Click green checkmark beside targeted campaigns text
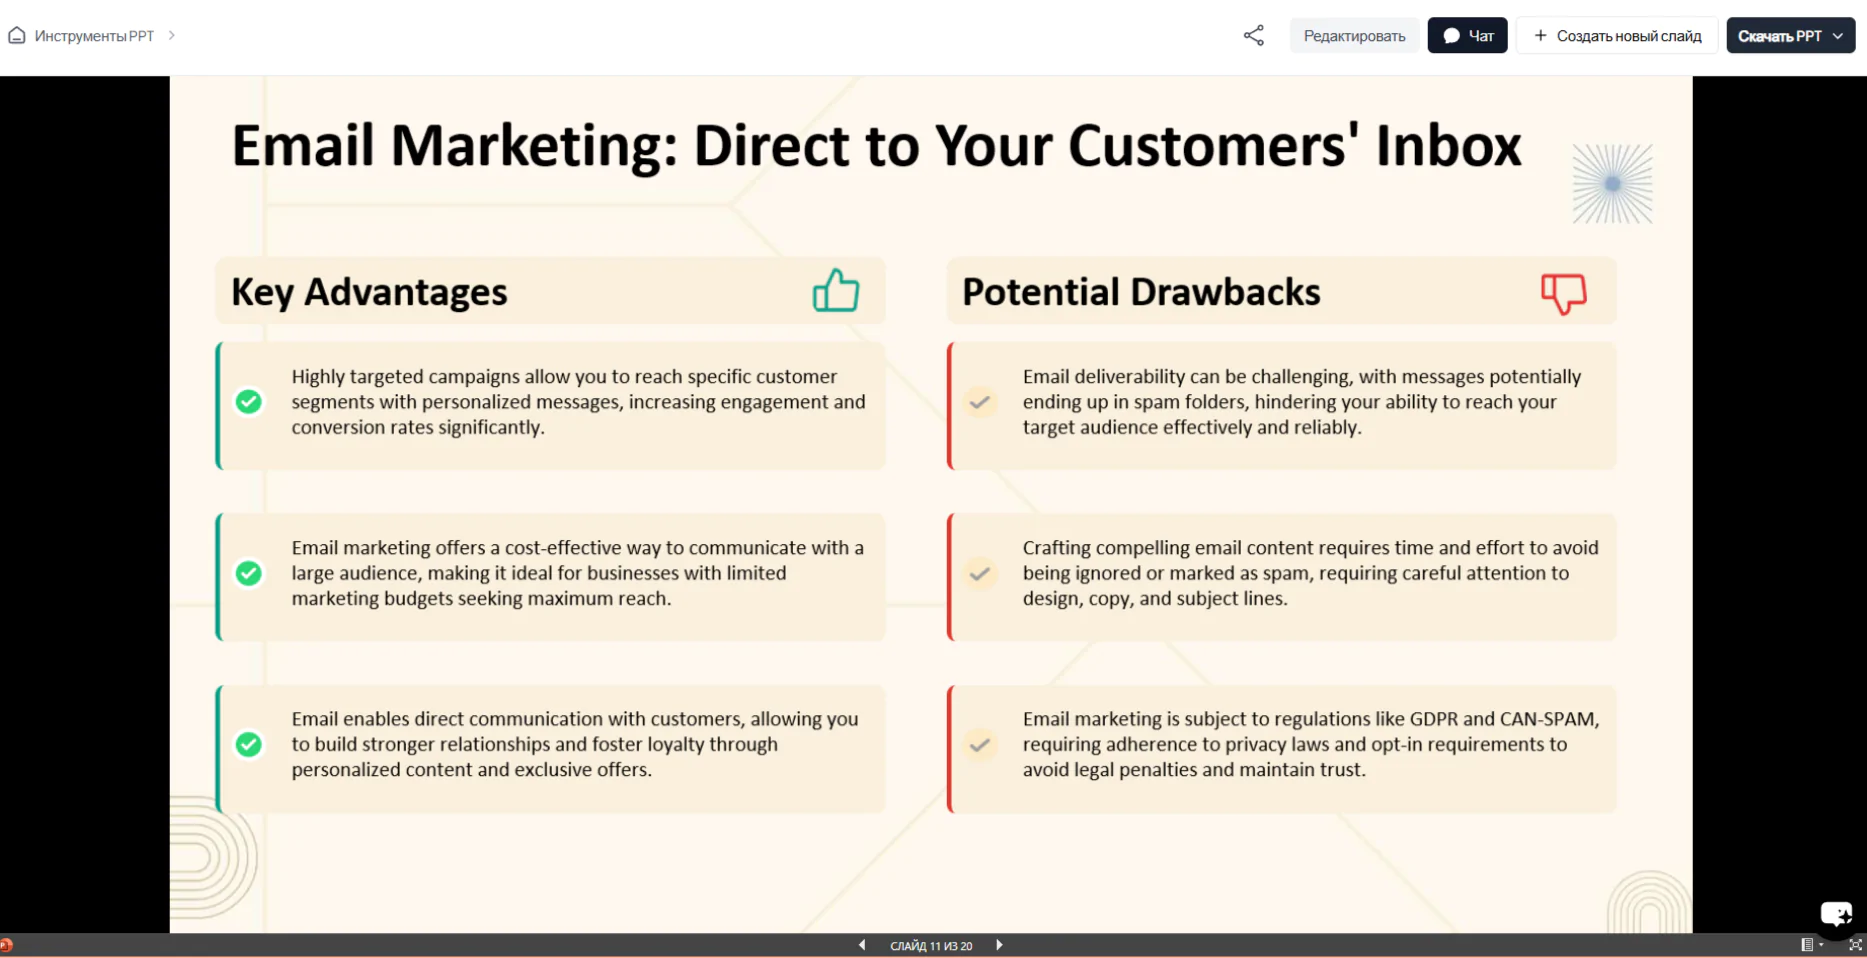 249,402
